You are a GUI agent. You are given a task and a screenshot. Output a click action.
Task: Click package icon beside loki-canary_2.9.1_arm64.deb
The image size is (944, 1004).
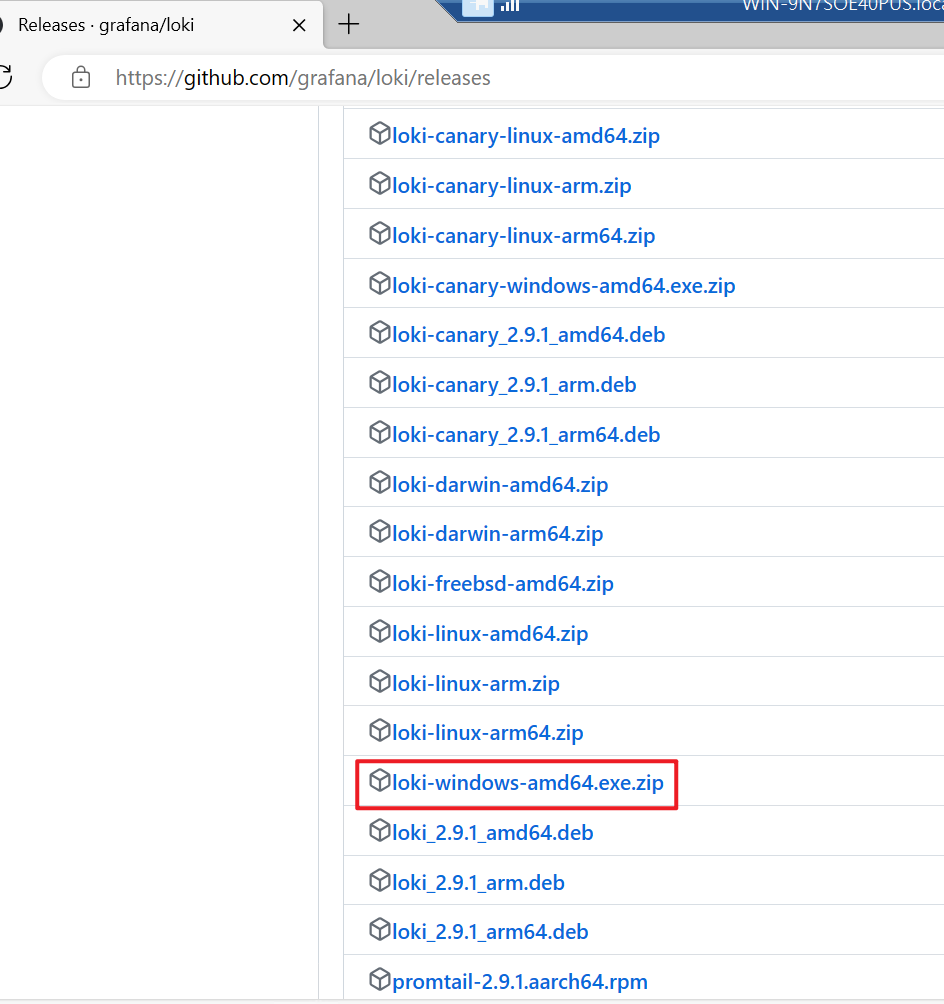click(380, 433)
